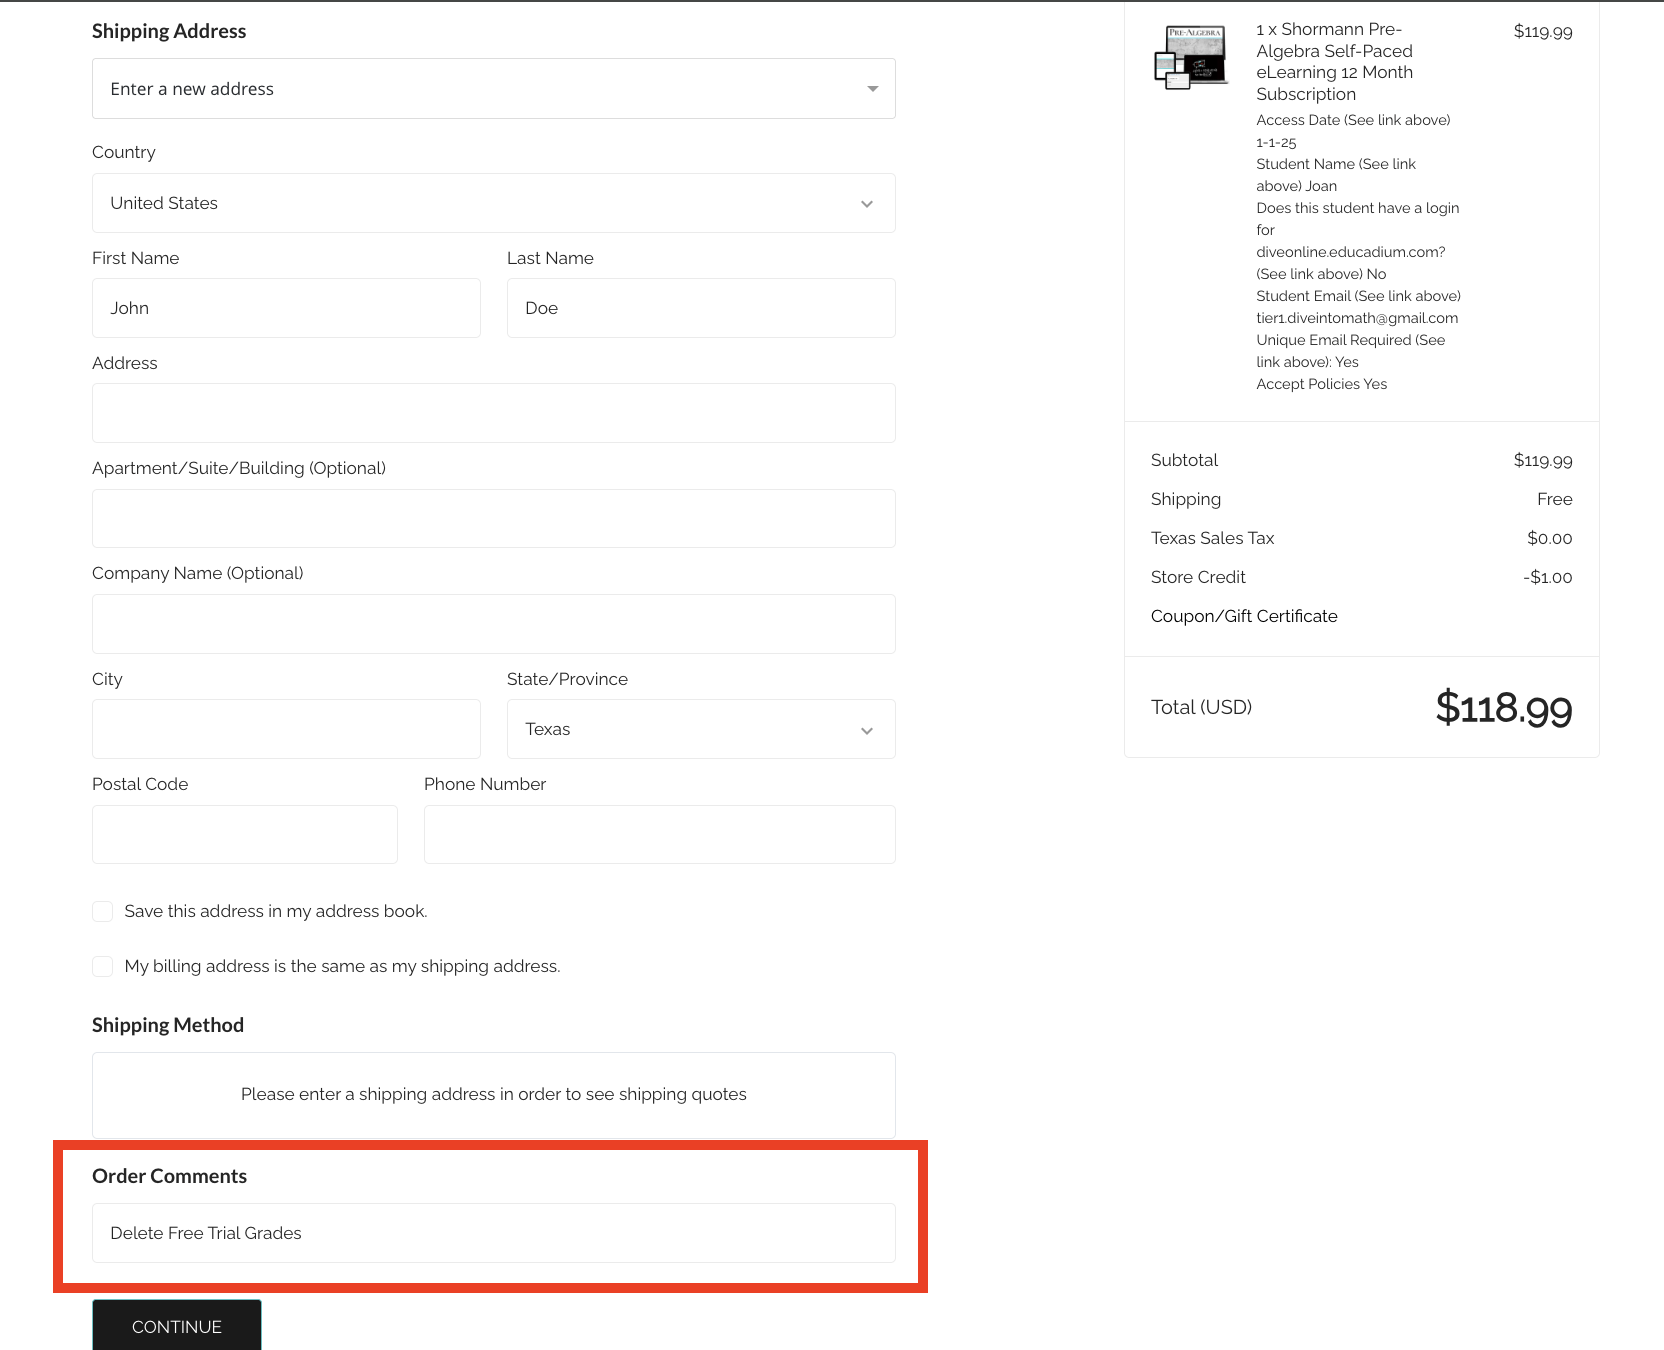The width and height of the screenshot is (1664, 1350).
Task: Click the Order Comments input field
Action: coord(493,1233)
